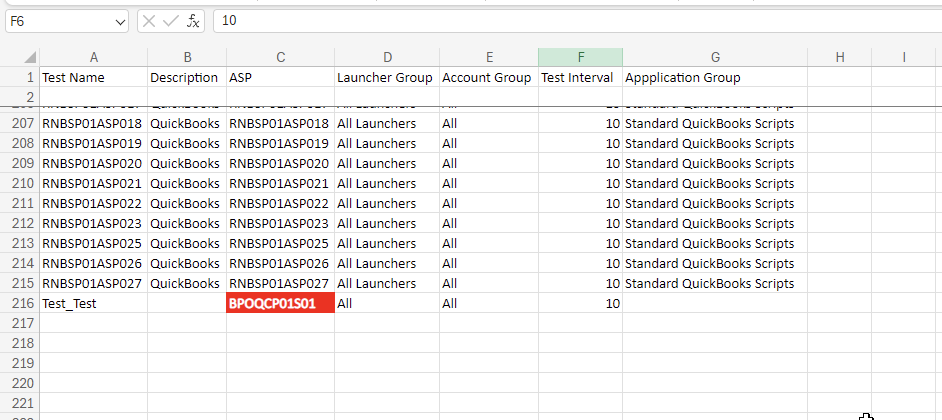942x420 pixels.
Task: Select cell A213 RNBSP01ASP025
Action: pos(93,243)
